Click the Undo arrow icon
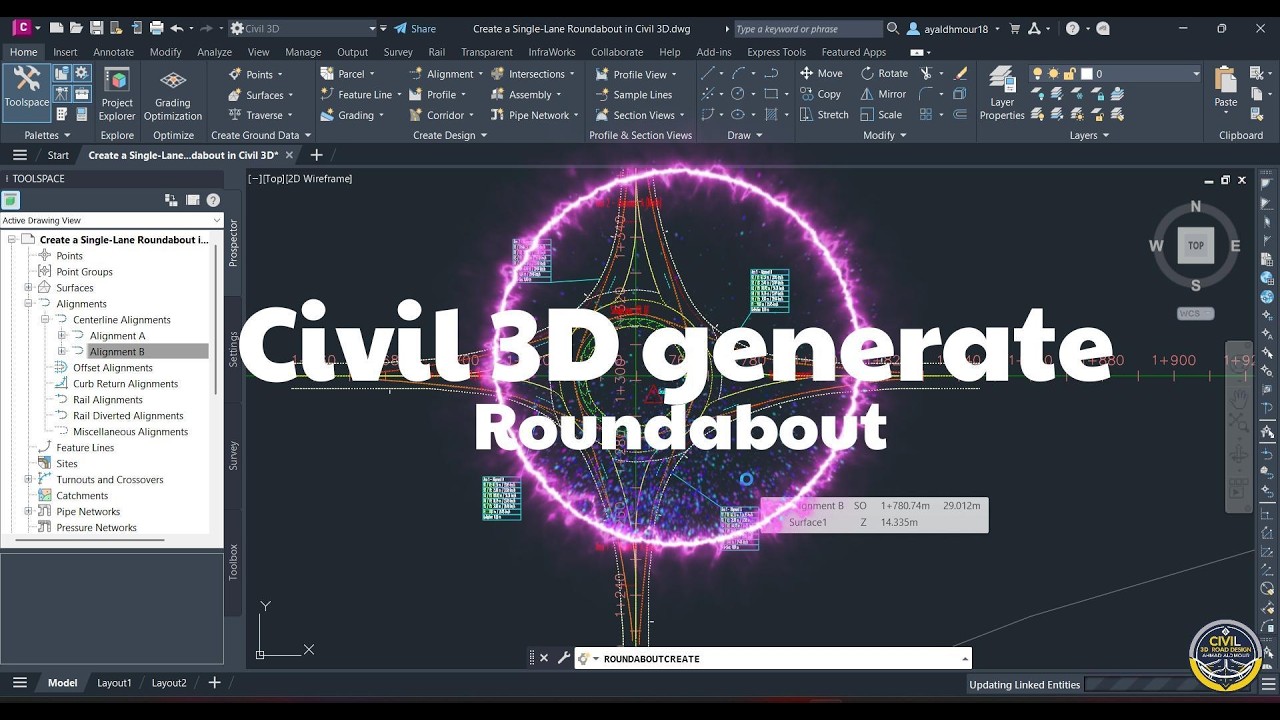The image size is (1280, 720). coord(177,28)
